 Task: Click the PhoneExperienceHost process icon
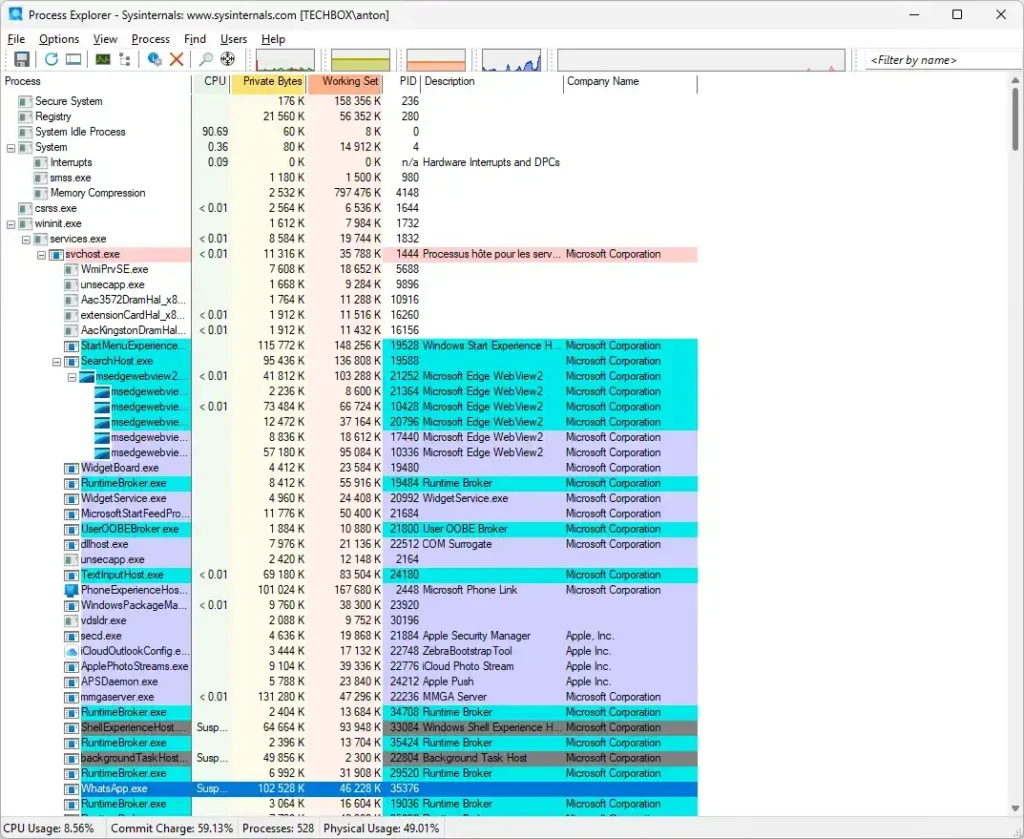[71, 590]
